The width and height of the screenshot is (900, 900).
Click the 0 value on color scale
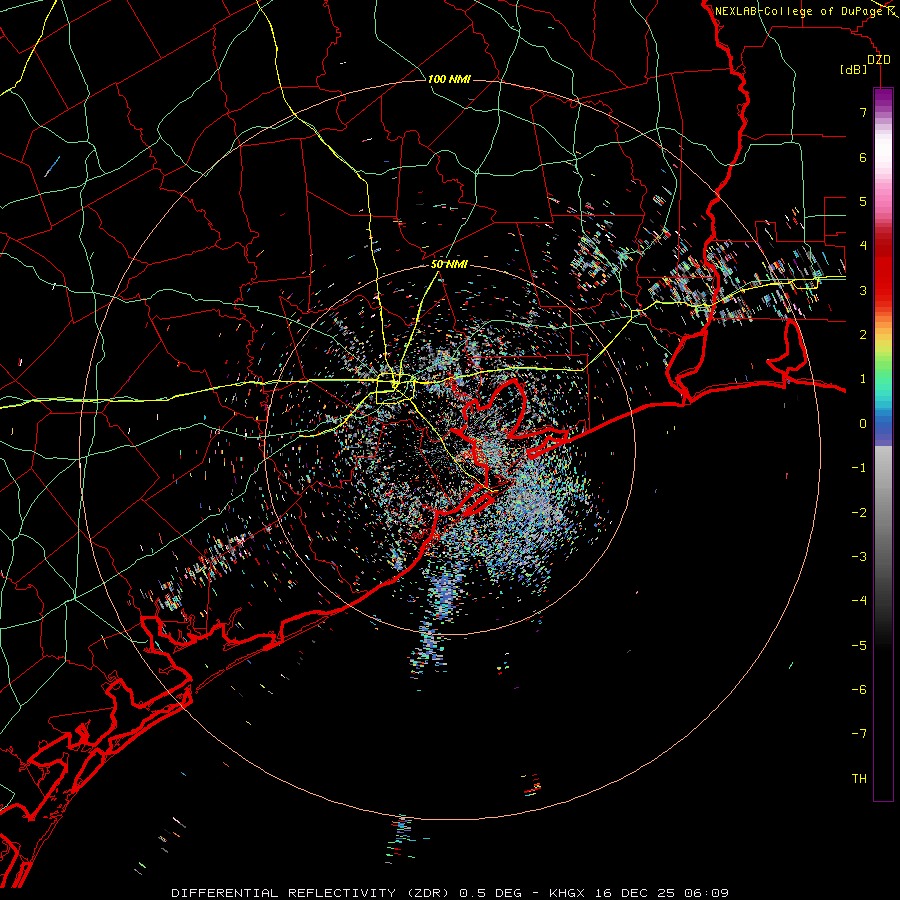pos(863,424)
